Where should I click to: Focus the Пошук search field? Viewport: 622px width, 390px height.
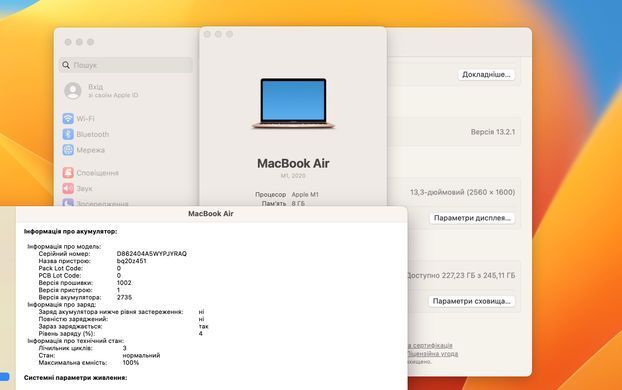[126, 65]
